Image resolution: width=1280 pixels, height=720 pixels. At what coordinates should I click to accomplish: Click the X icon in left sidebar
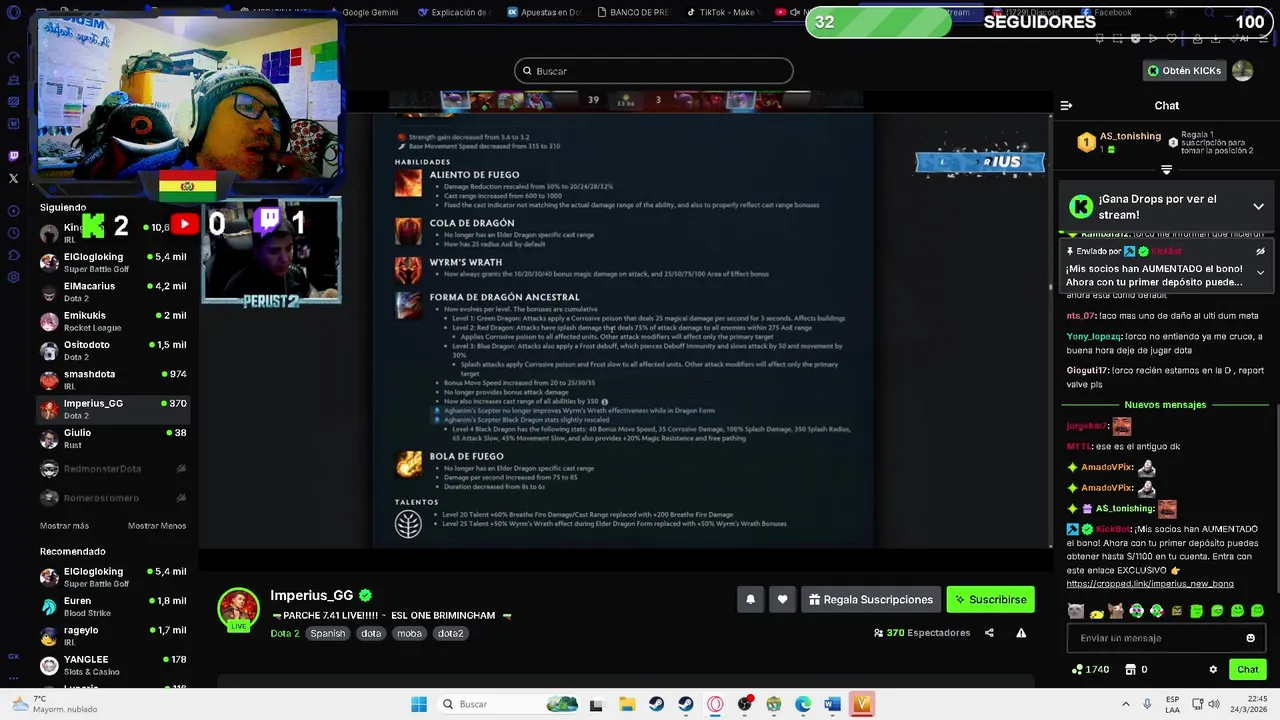13,178
